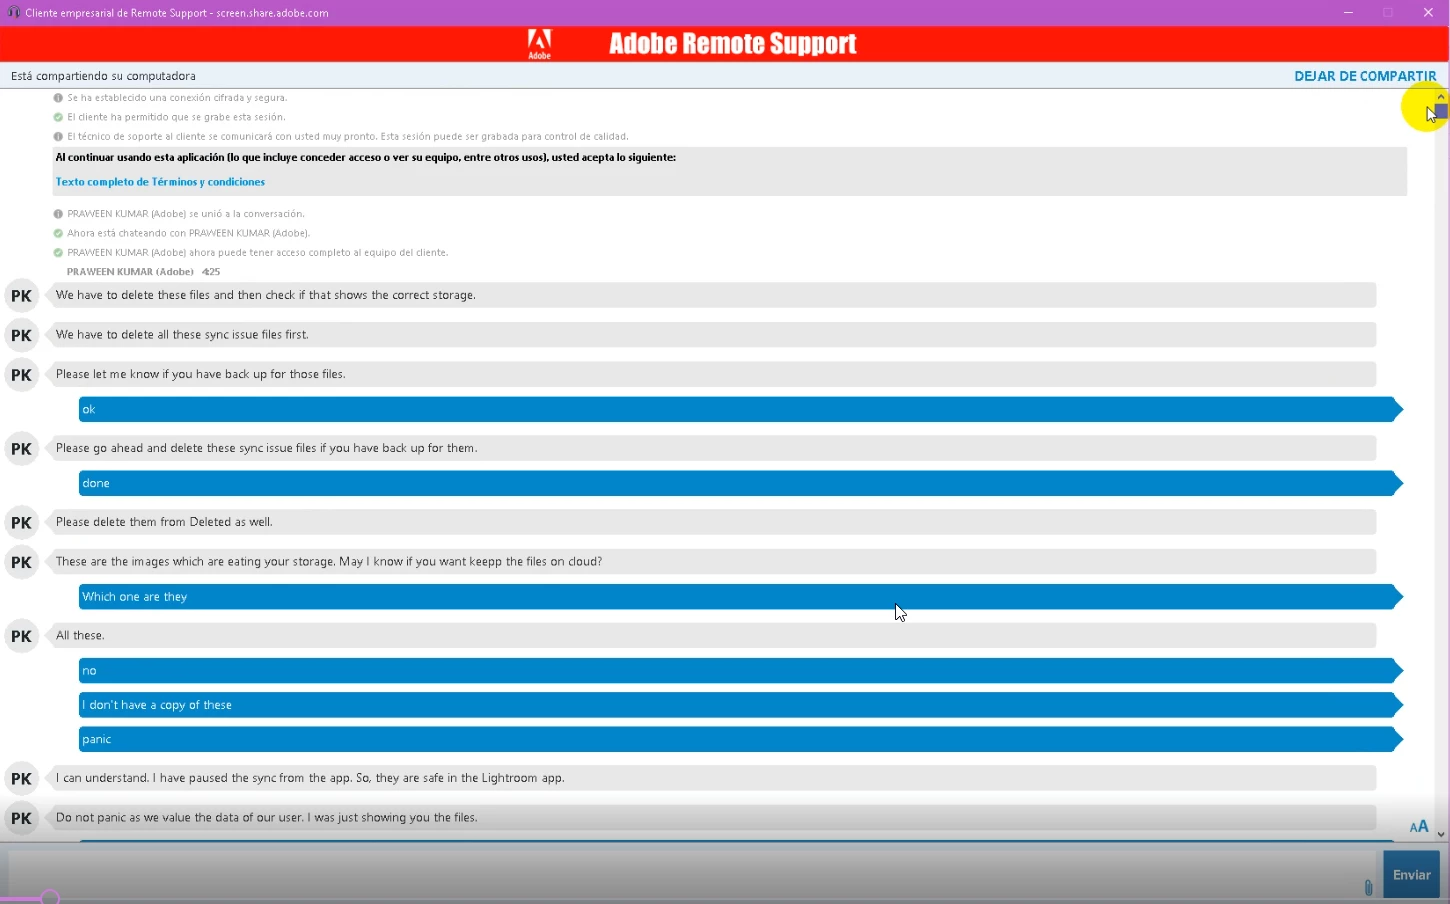The height and width of the screenshot is (904, 1450).
Task: Click info icon beside 'Se ha establecido una conexión cifrada'
Action: pos(58,98)
